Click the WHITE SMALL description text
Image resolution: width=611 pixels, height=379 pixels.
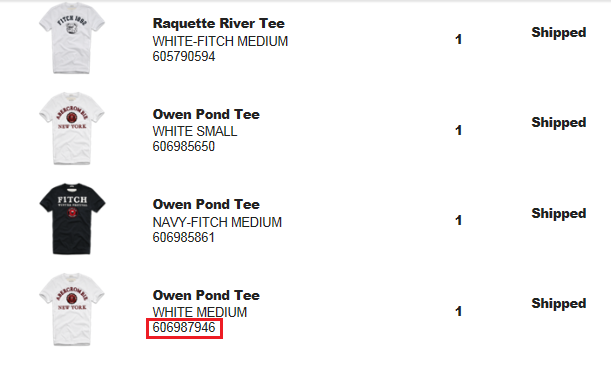click(195, 131)
